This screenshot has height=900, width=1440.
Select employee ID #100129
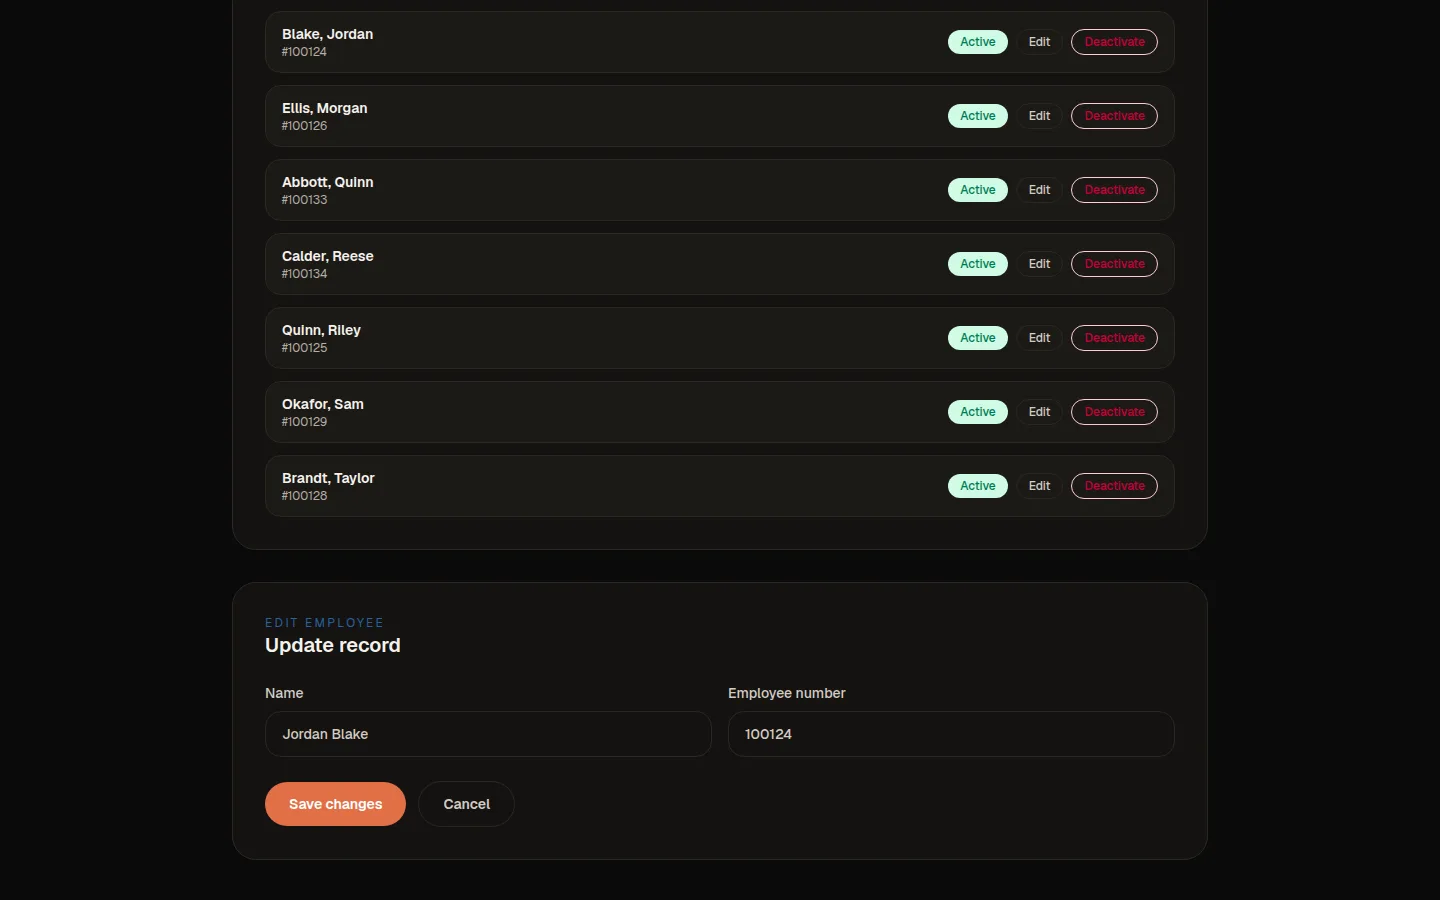[304, 422]
